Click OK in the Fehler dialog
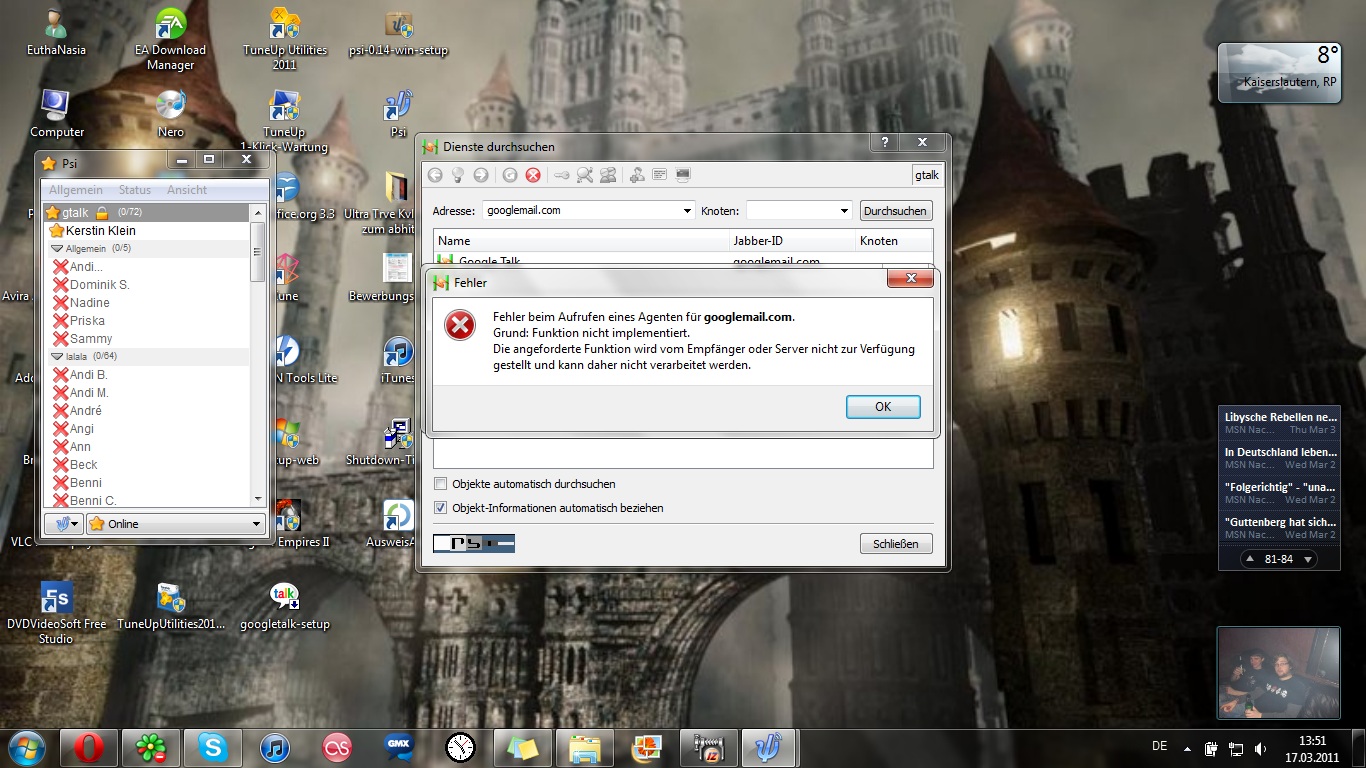The image size is (1366, 768). coord(883,407)
